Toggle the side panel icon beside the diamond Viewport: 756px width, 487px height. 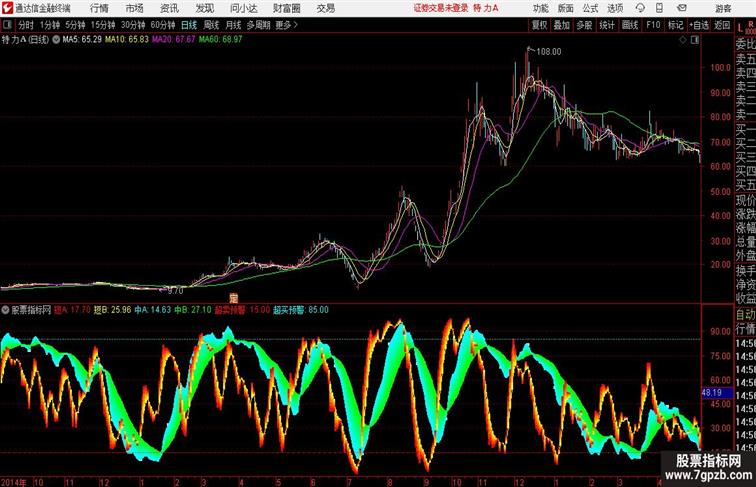point(695,40)
